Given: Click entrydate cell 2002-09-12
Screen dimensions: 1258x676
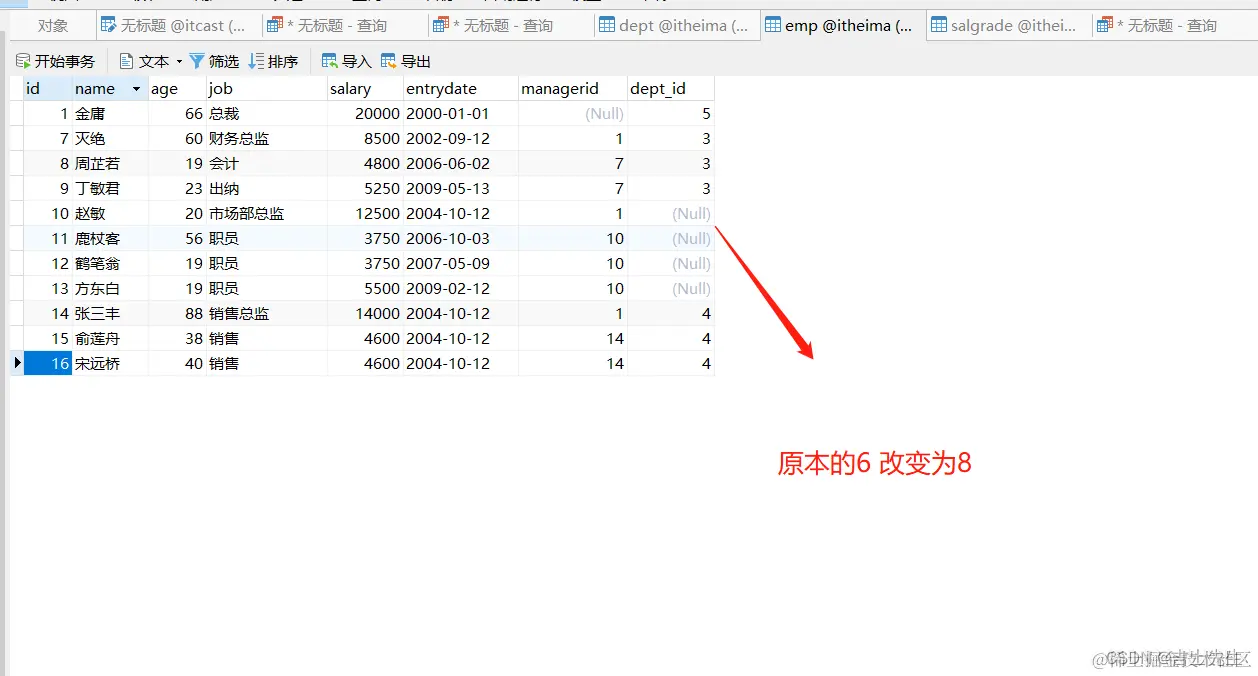Looking at the screenshot, I should pos(461,139).
